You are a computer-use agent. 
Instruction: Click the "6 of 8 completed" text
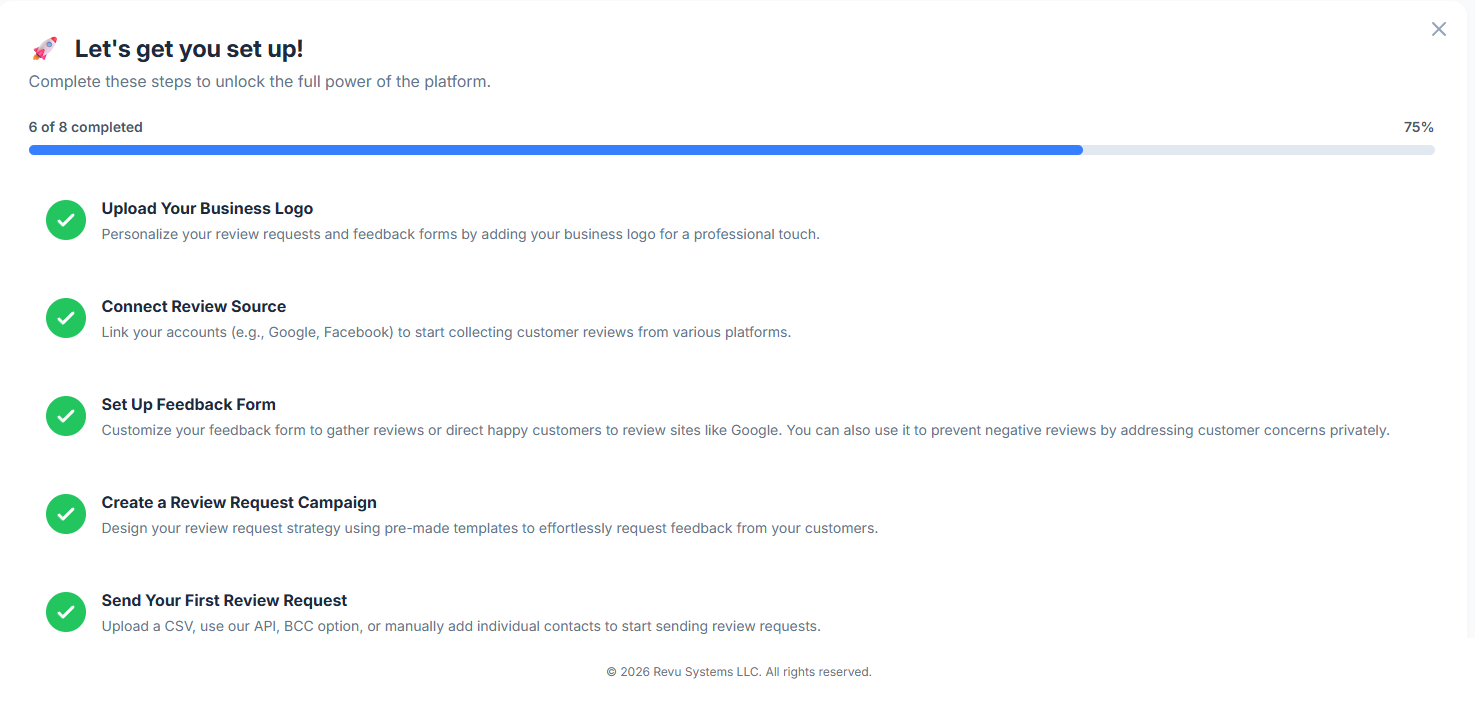coord(86,127)
